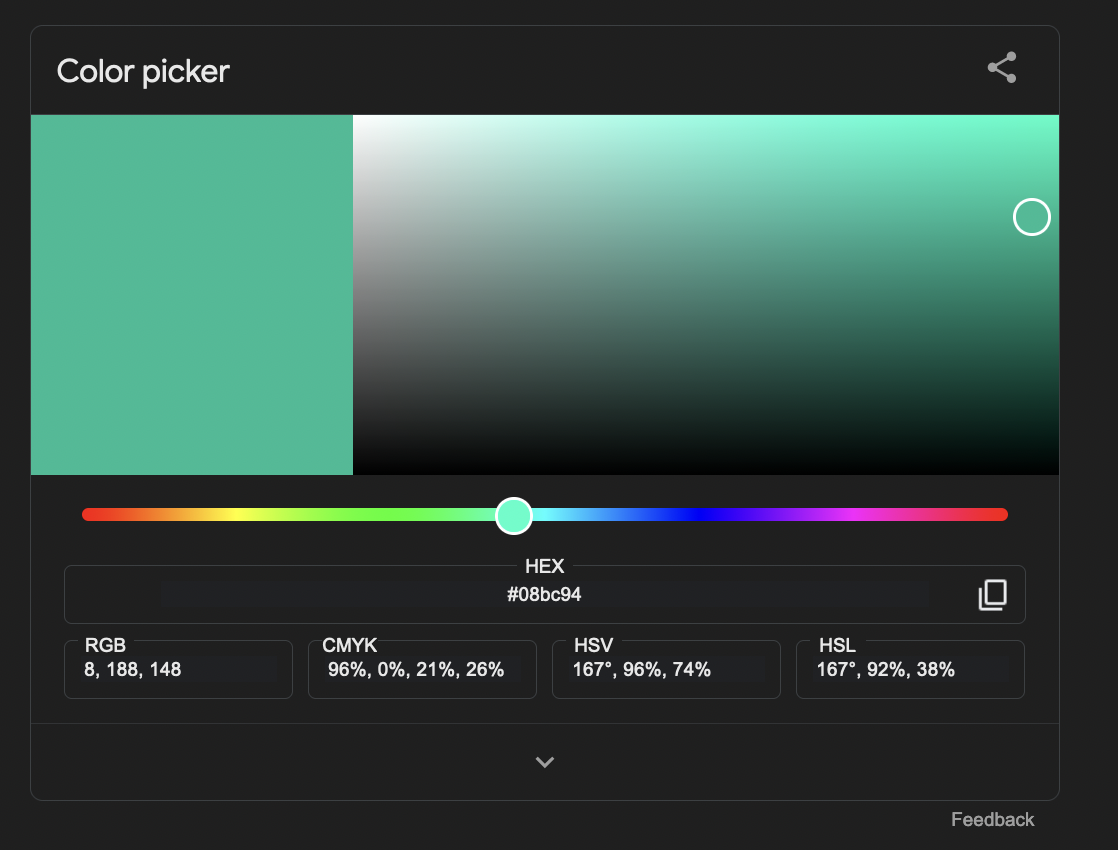Click the circular picker handle in the gradient

tap(1032, 217)
